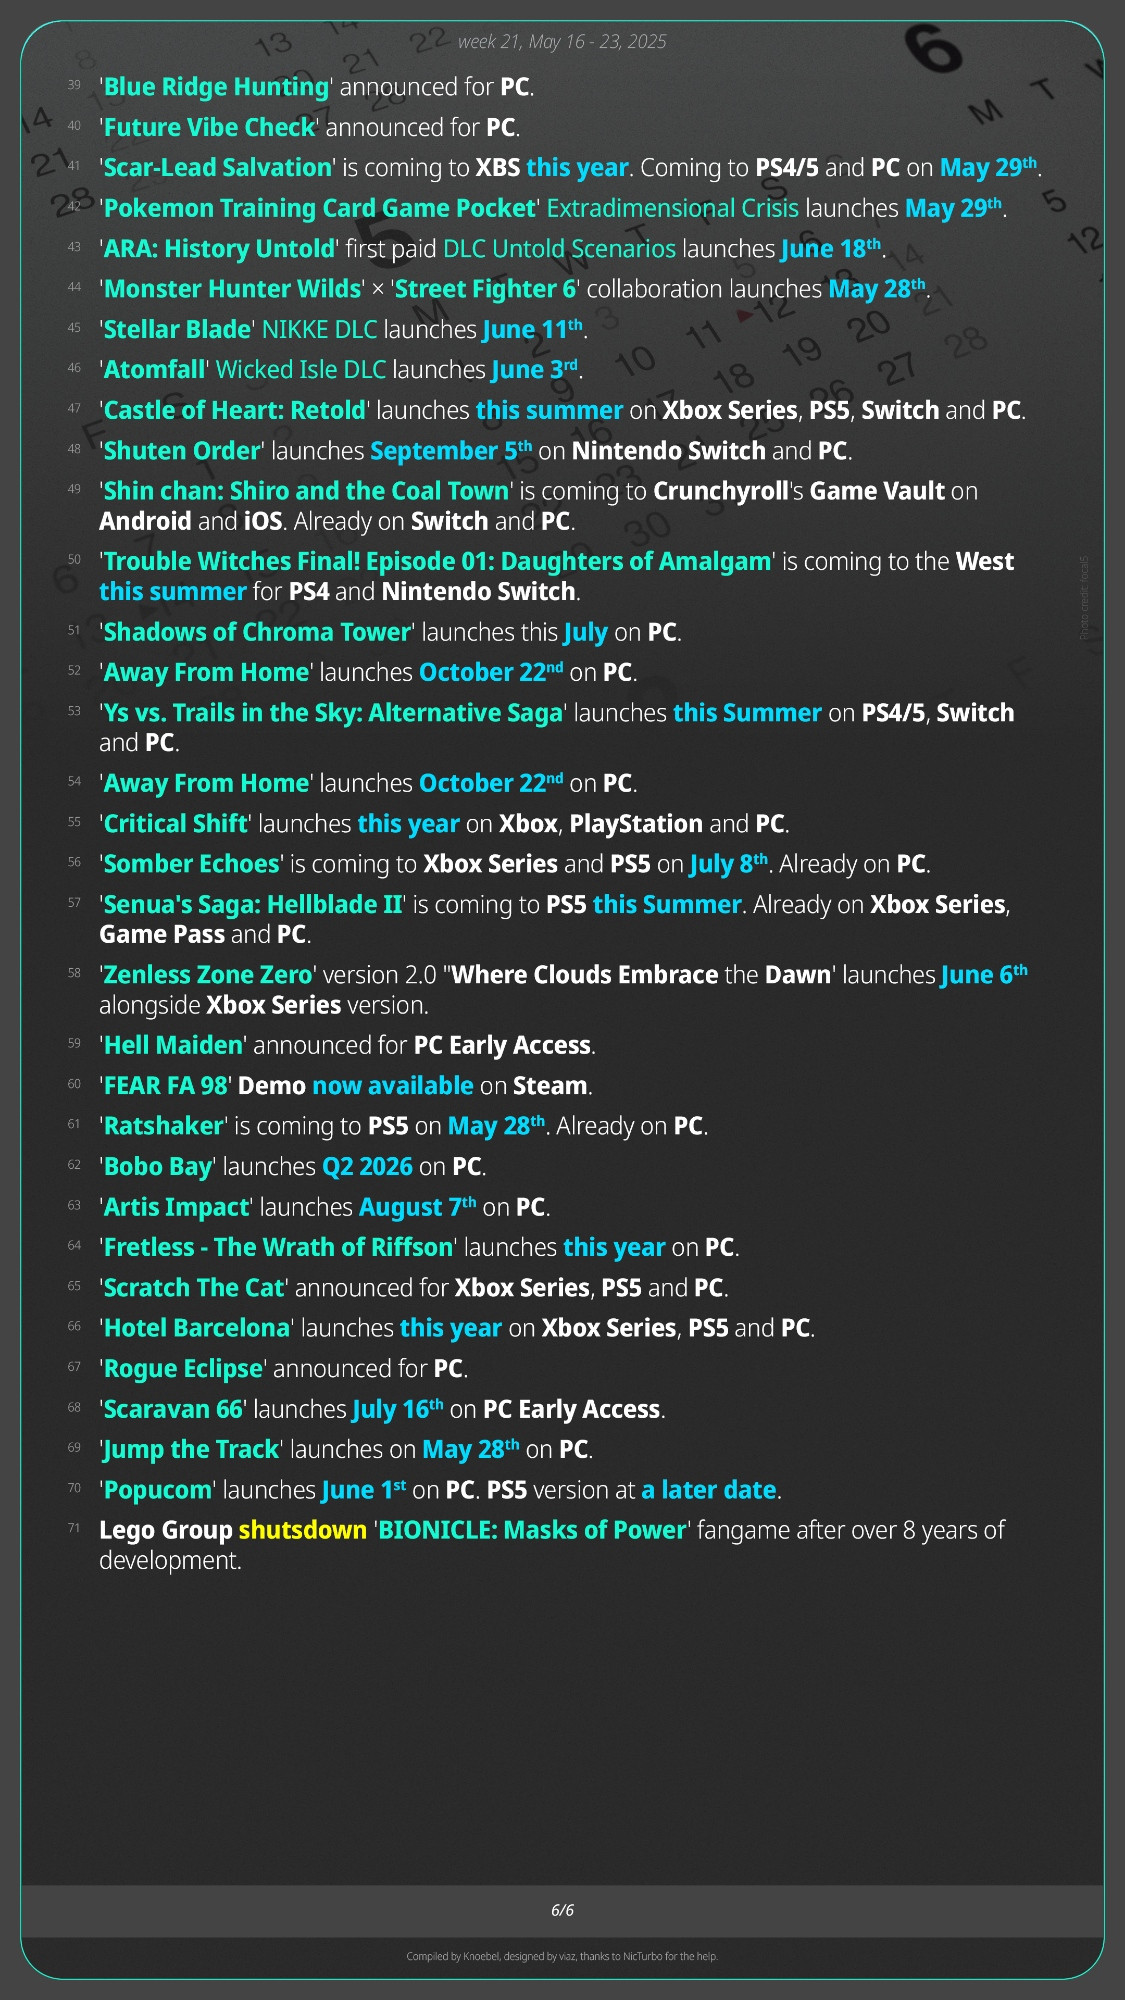Click the 'June 18th' release date
The height and width of the screenshot is (2000, 1125).
click(831, 248)
